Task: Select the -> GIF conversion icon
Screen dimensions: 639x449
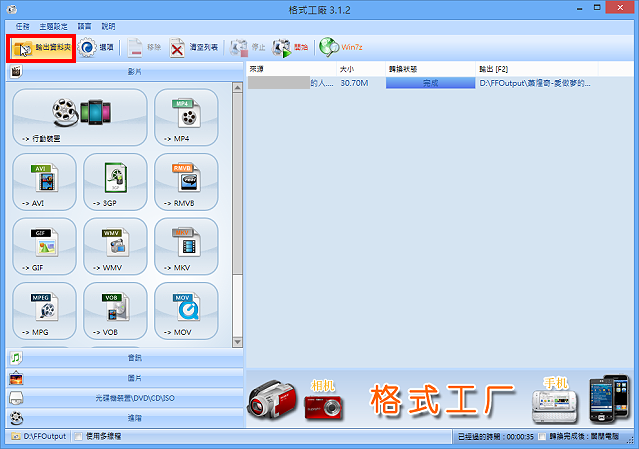Action: [44, 246]
